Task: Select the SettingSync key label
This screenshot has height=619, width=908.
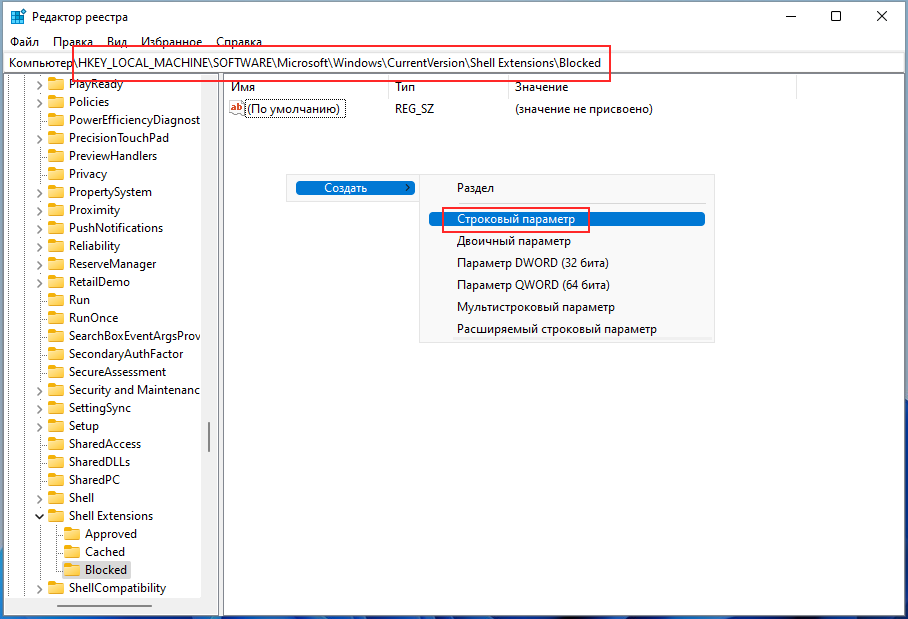Action: [100, 408]
